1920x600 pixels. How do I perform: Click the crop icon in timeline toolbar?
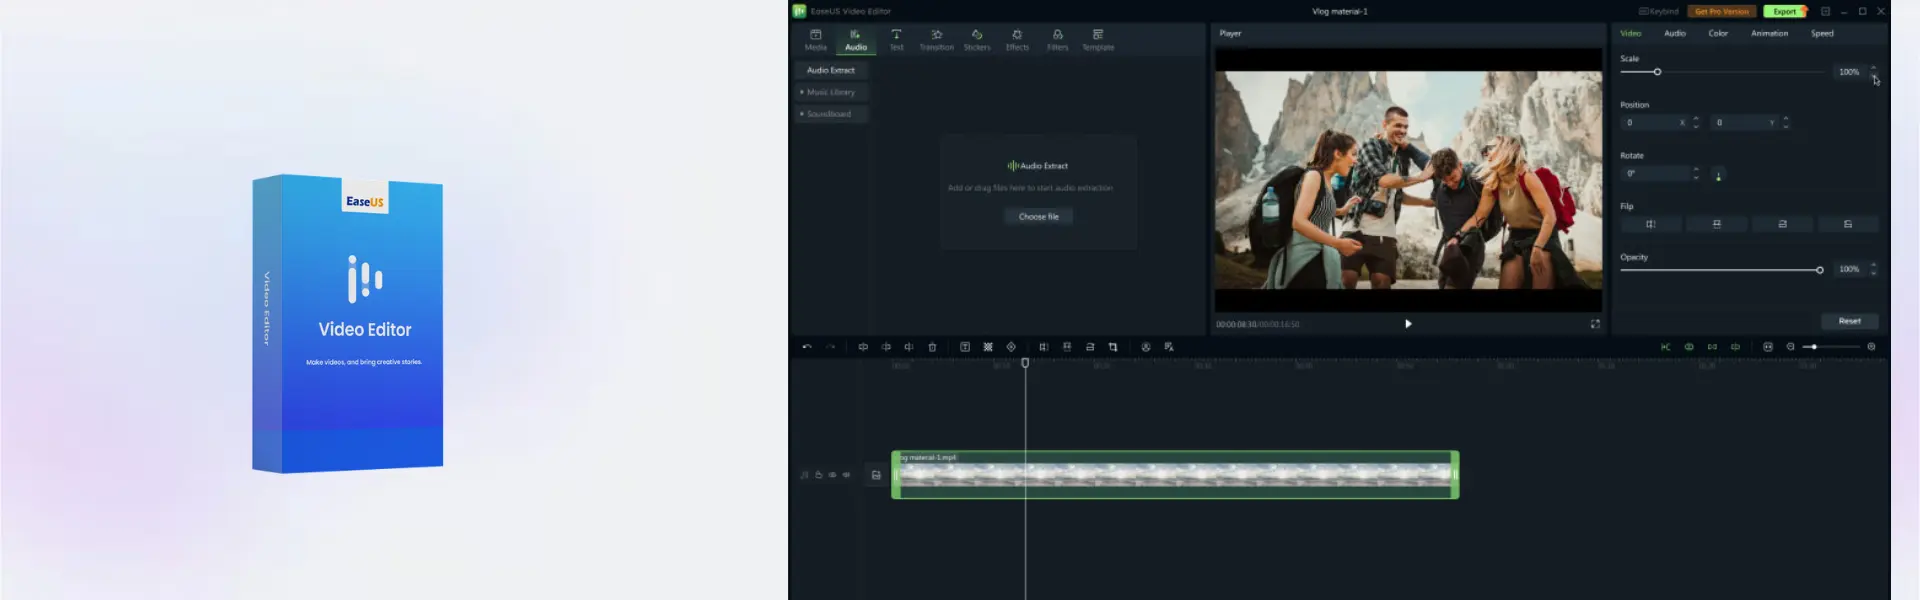click(1113, 347)
